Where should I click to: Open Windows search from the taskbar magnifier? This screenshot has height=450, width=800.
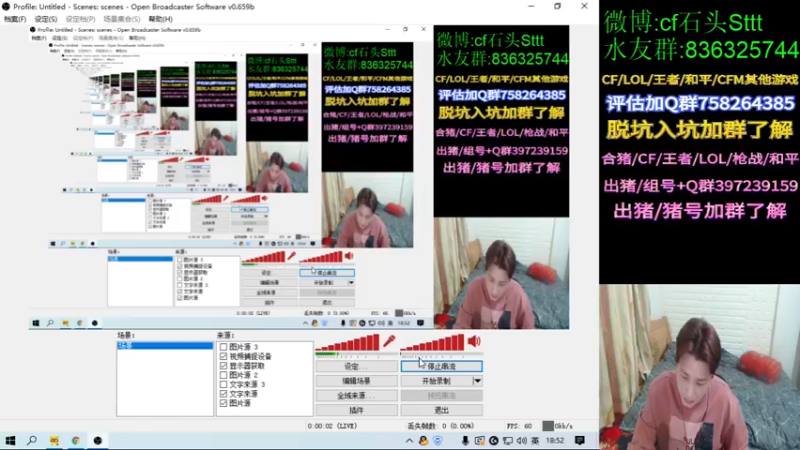click(32, 440)
